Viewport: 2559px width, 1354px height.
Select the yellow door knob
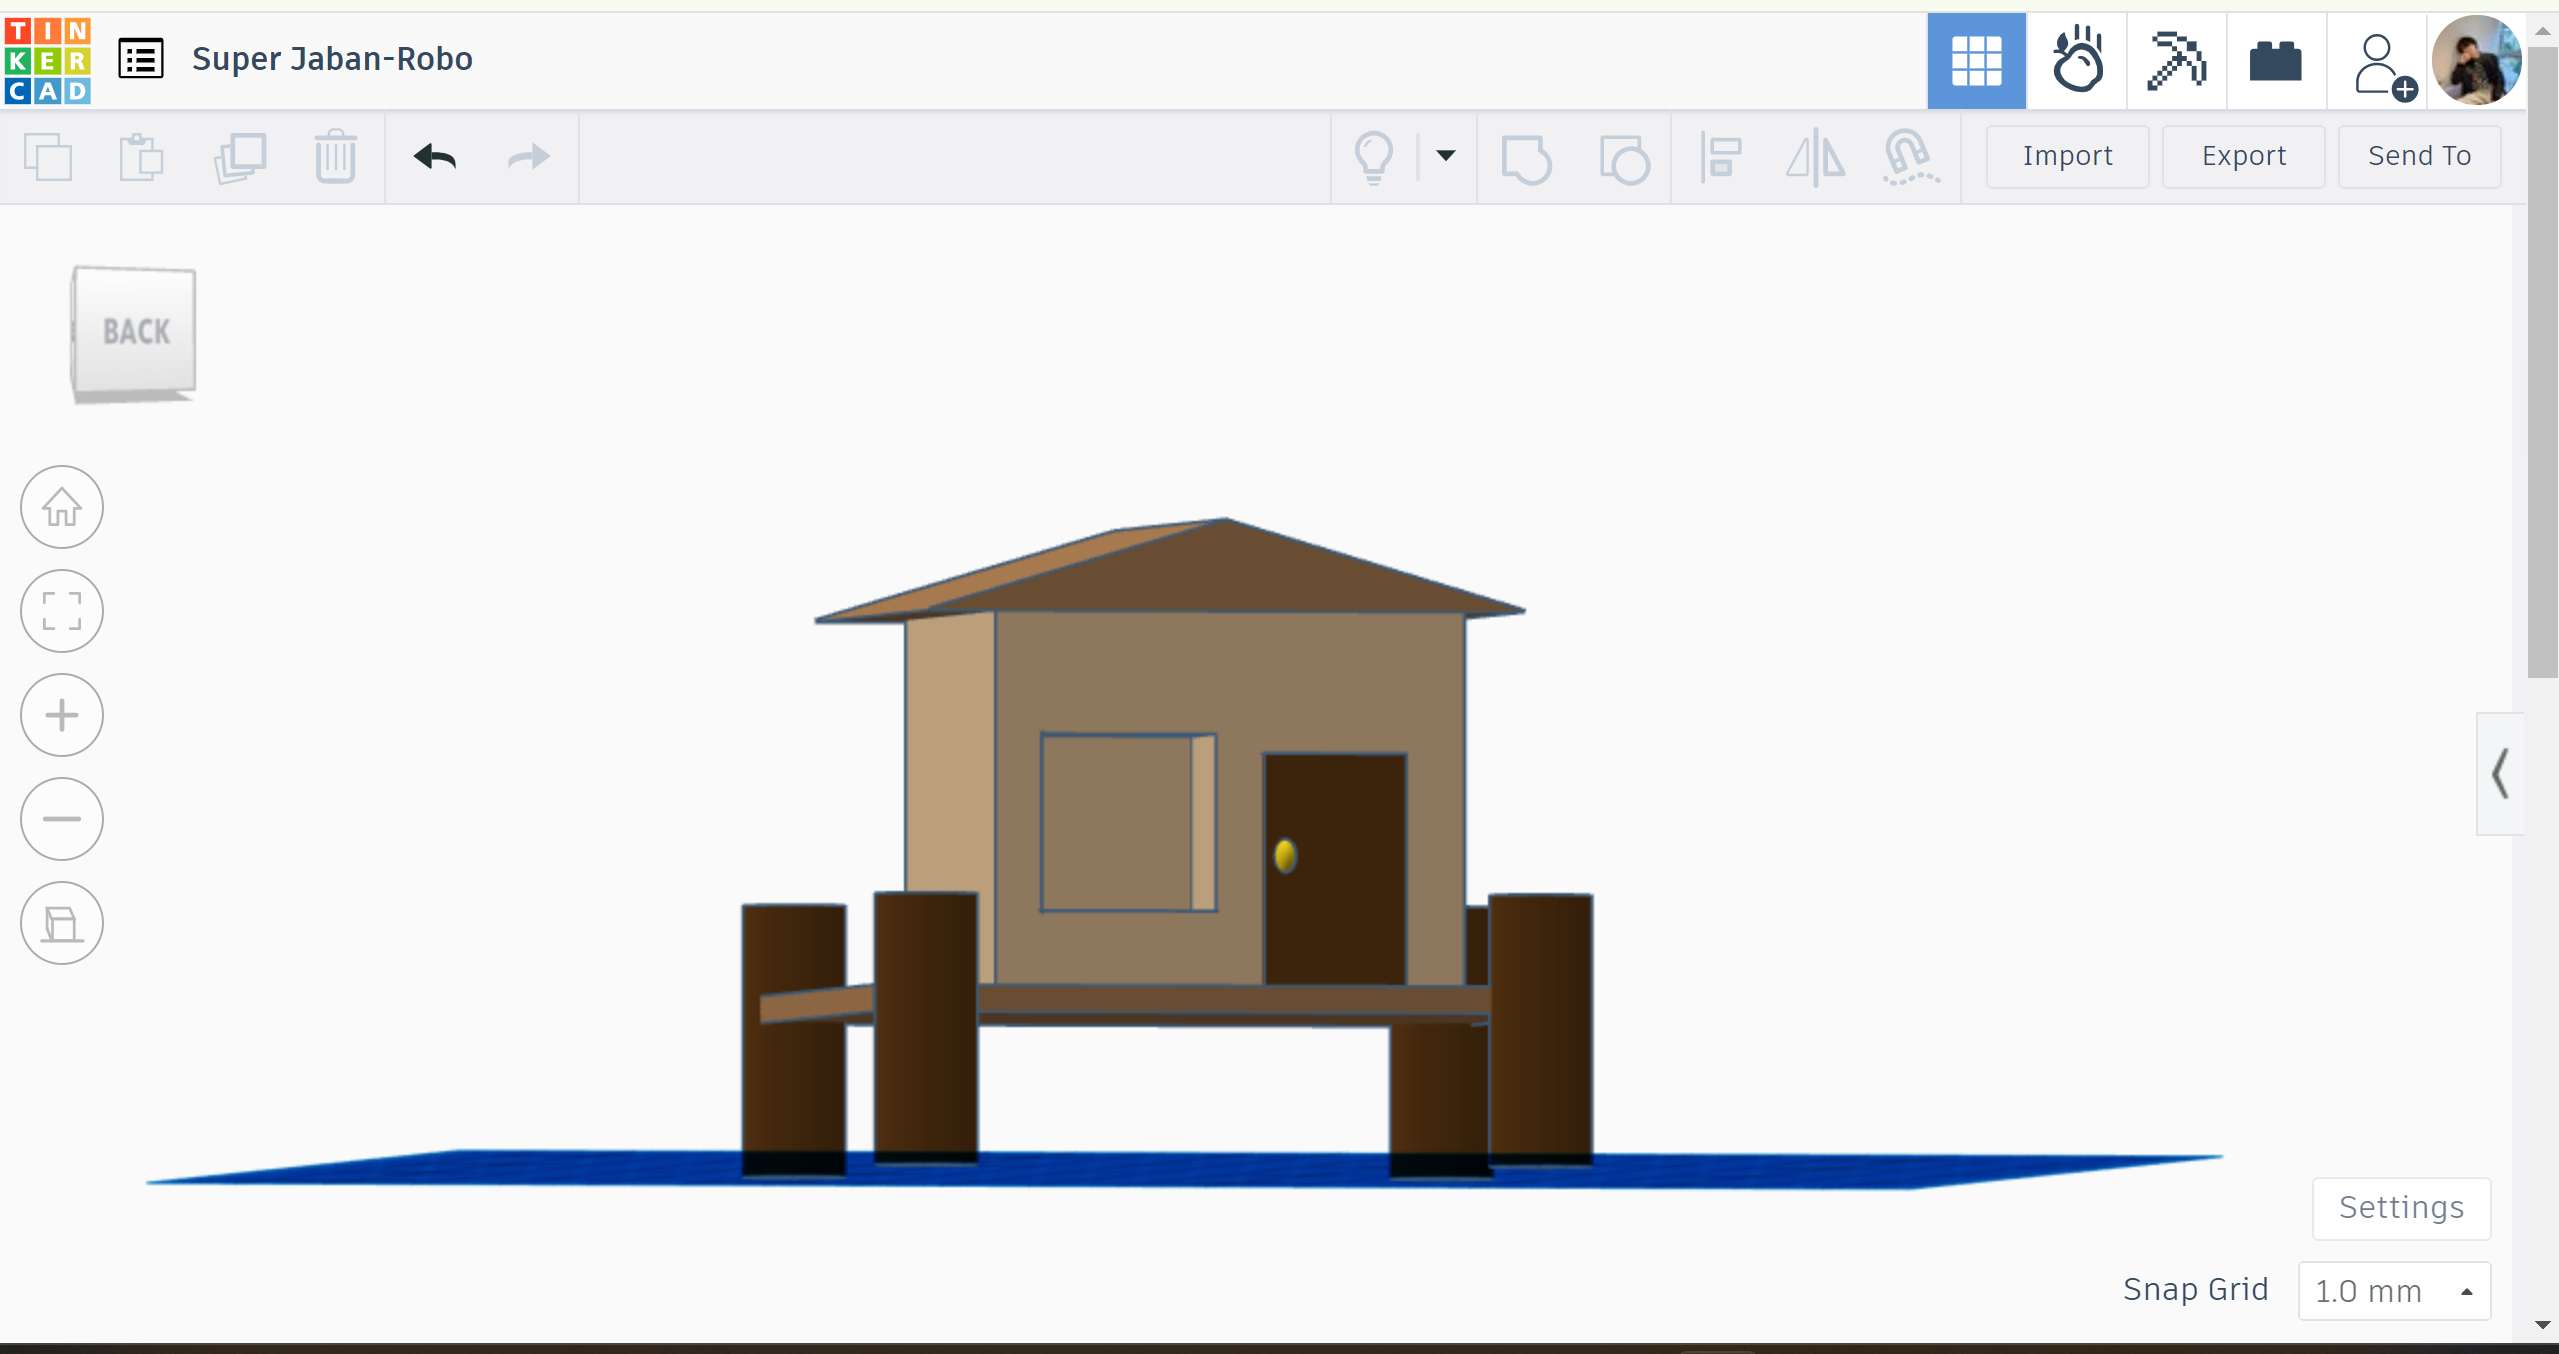(x=1285, y=856)
